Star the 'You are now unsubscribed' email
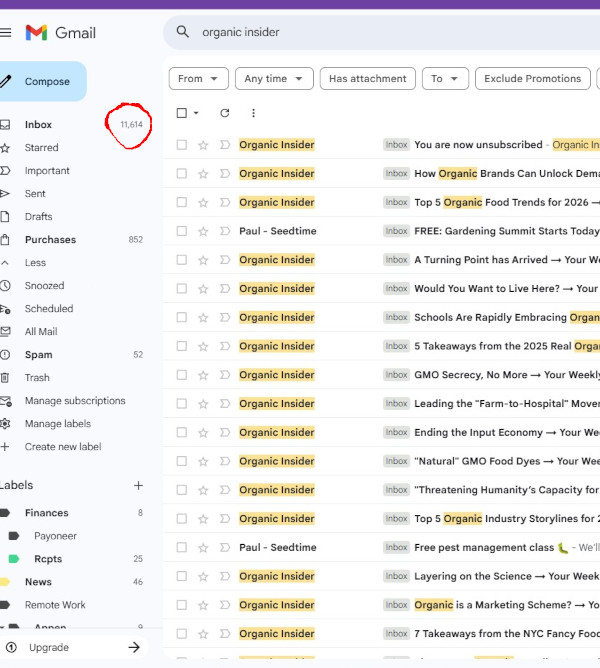Screen dimensions: 600x668 tap(203, 145)
